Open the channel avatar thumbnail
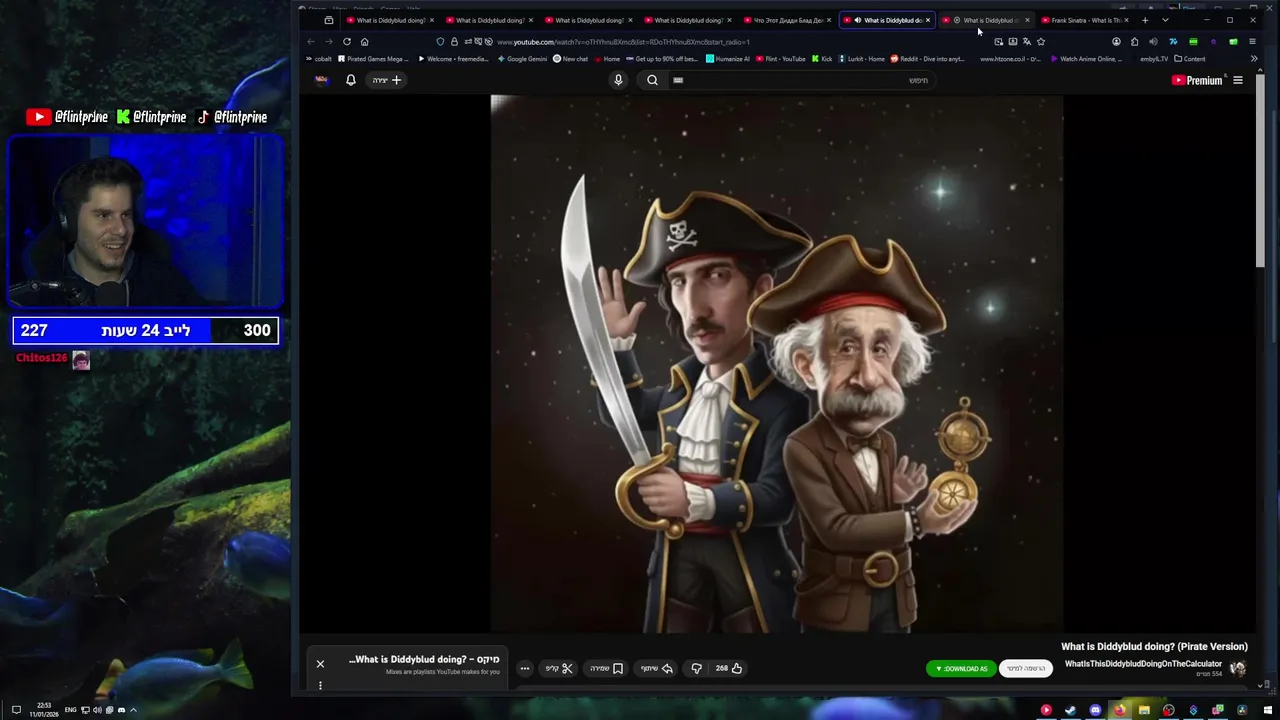1280x720 pixels. 1238,668
